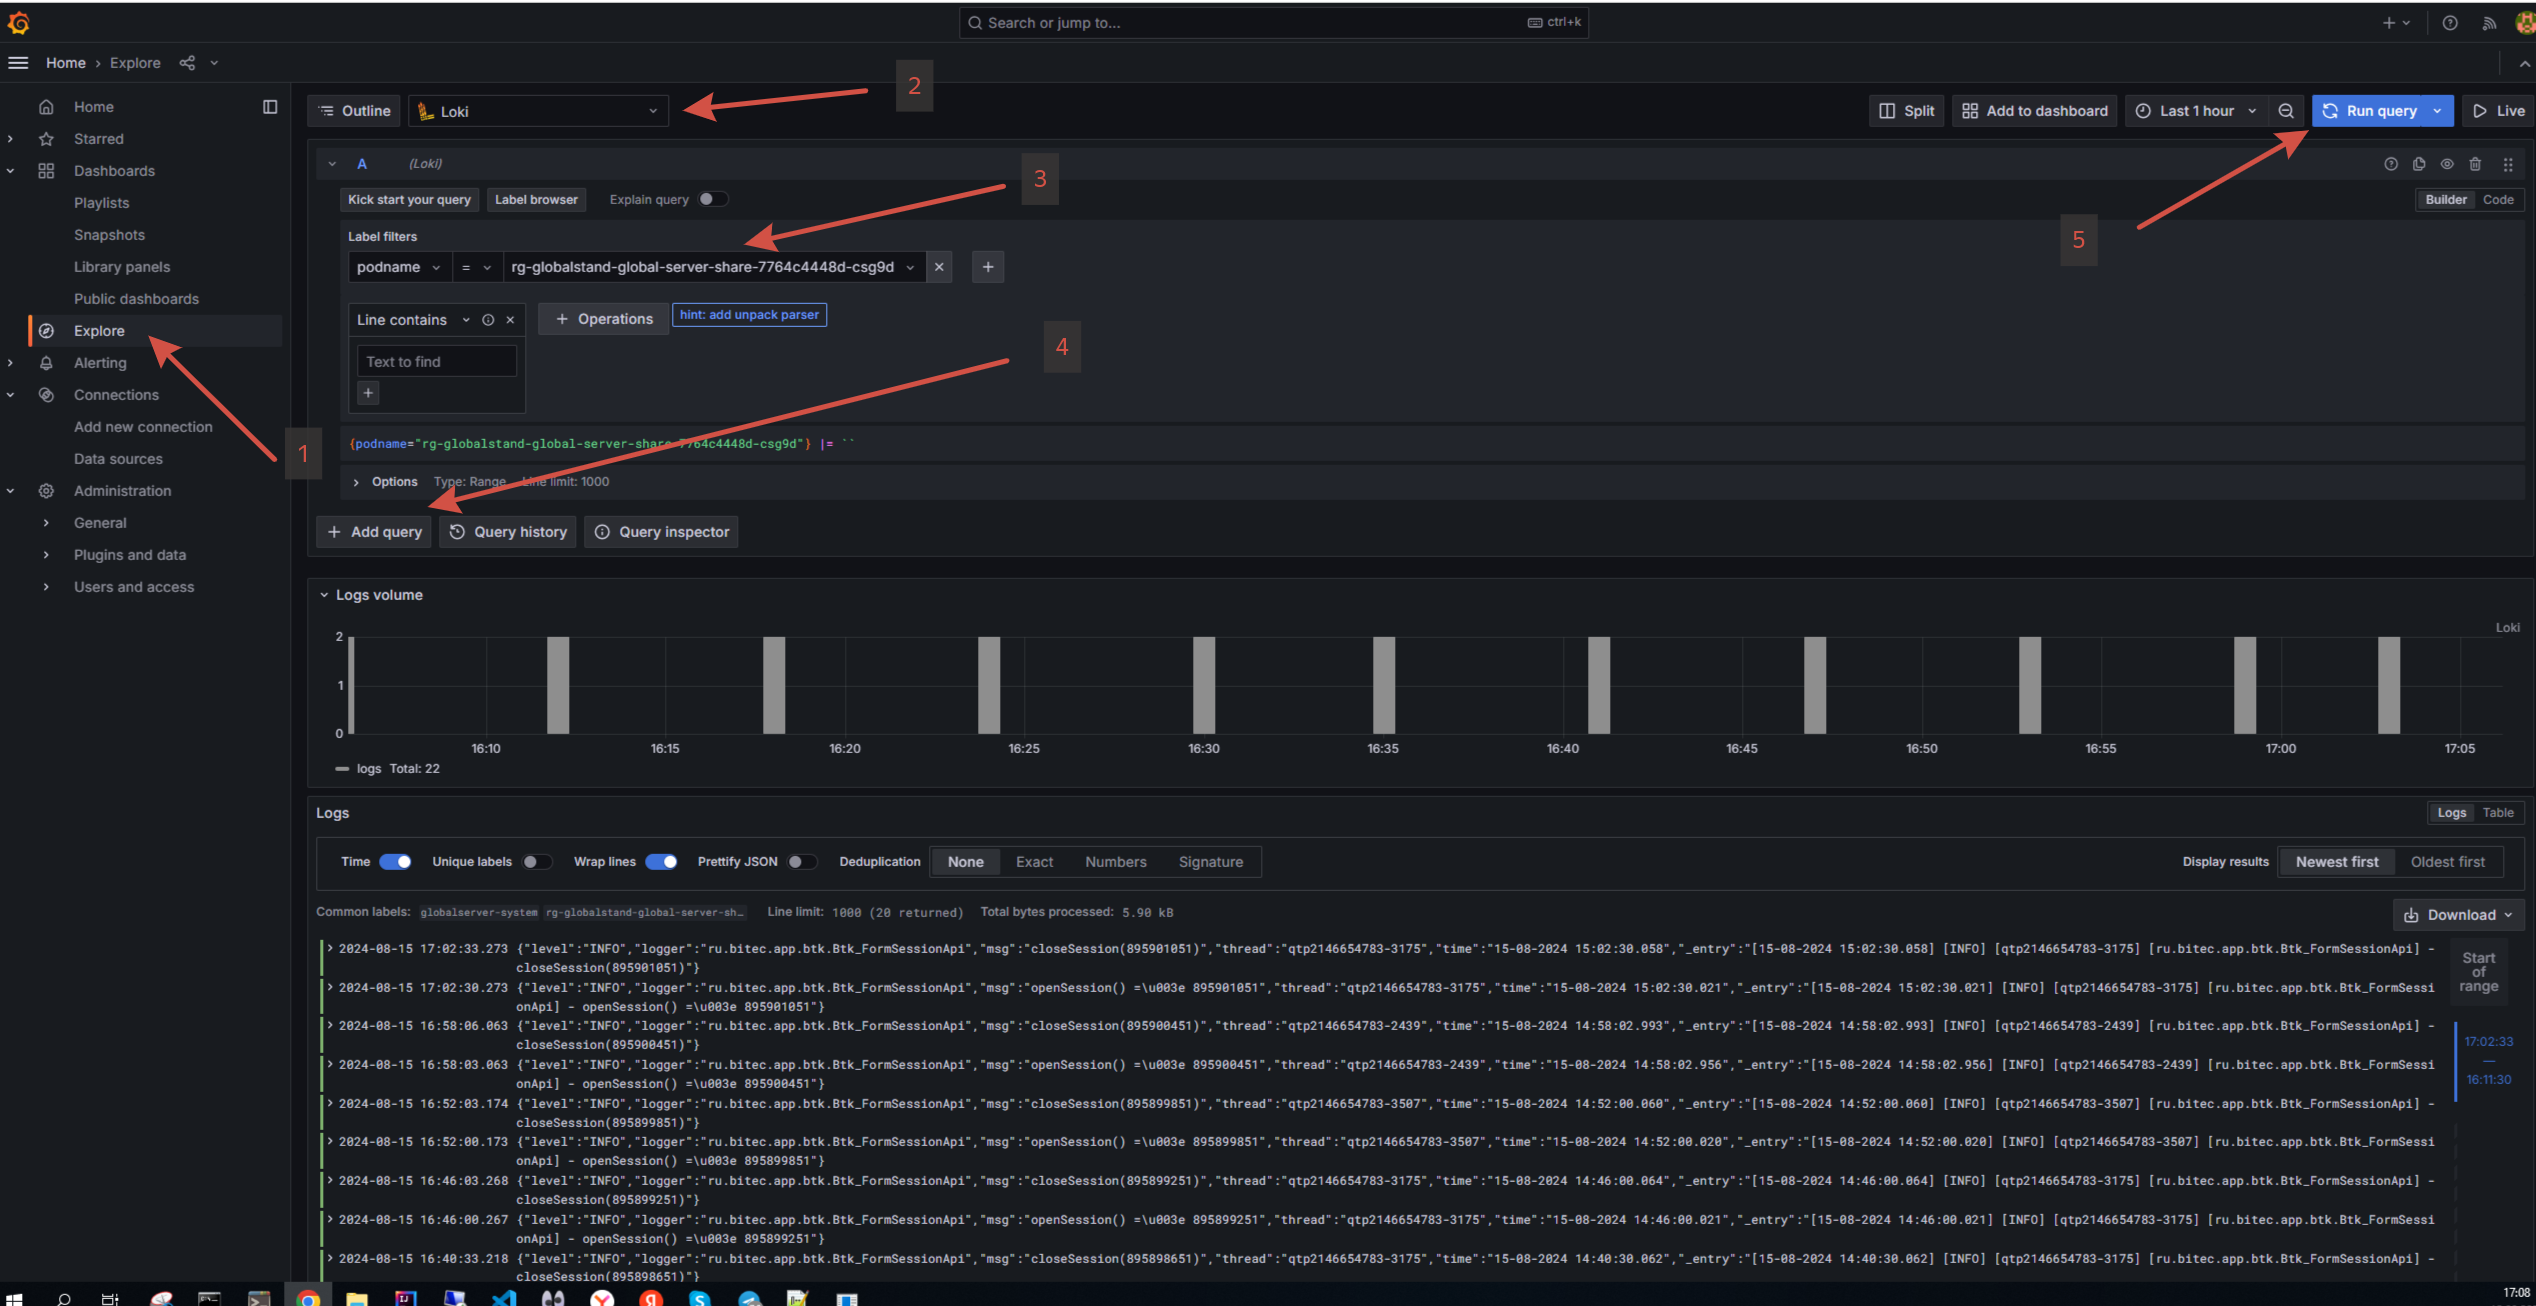Screen dimensions: 2536x1306
Task: Toggle the Explain query switch
Action: click(x=713, y=199)
